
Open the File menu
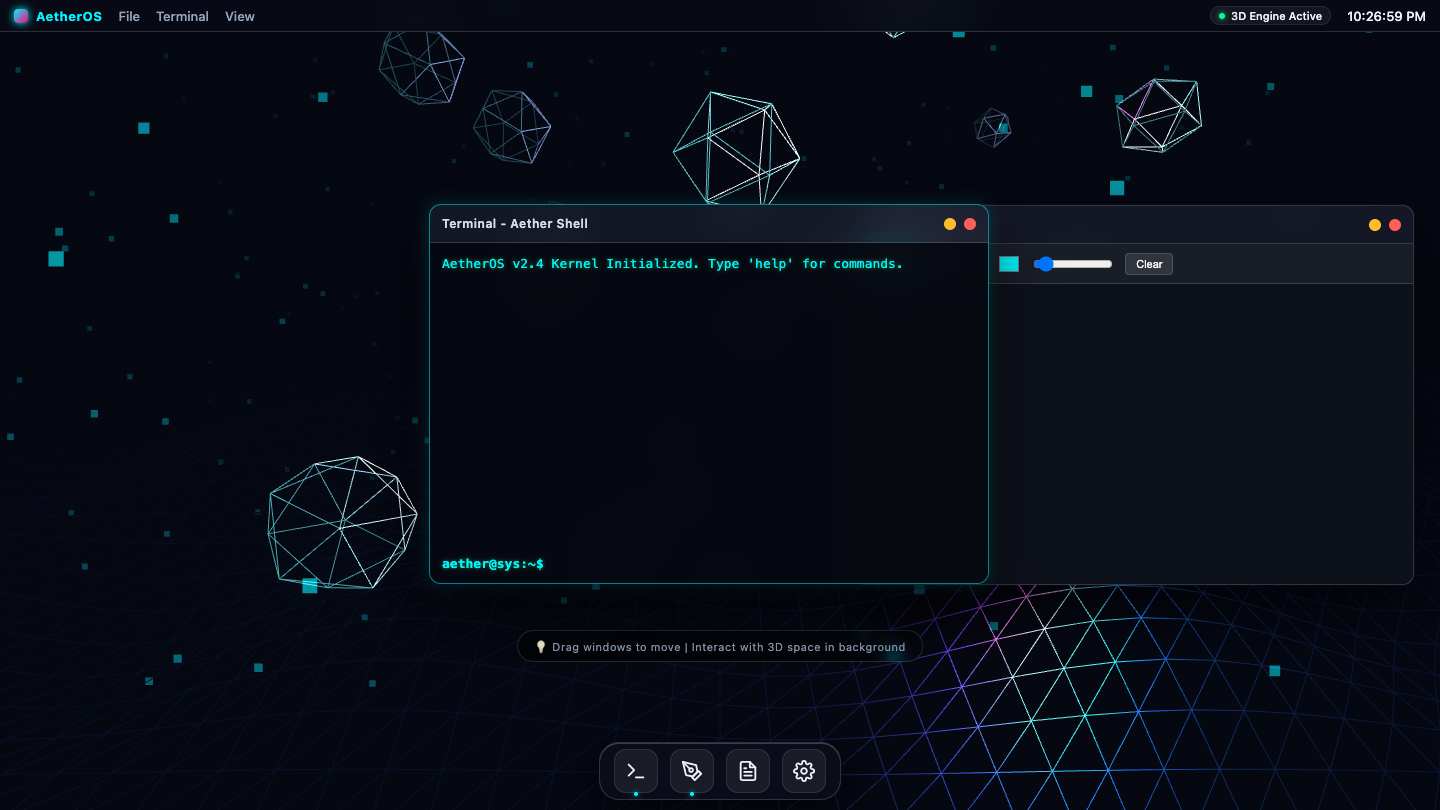click(129, 16)
